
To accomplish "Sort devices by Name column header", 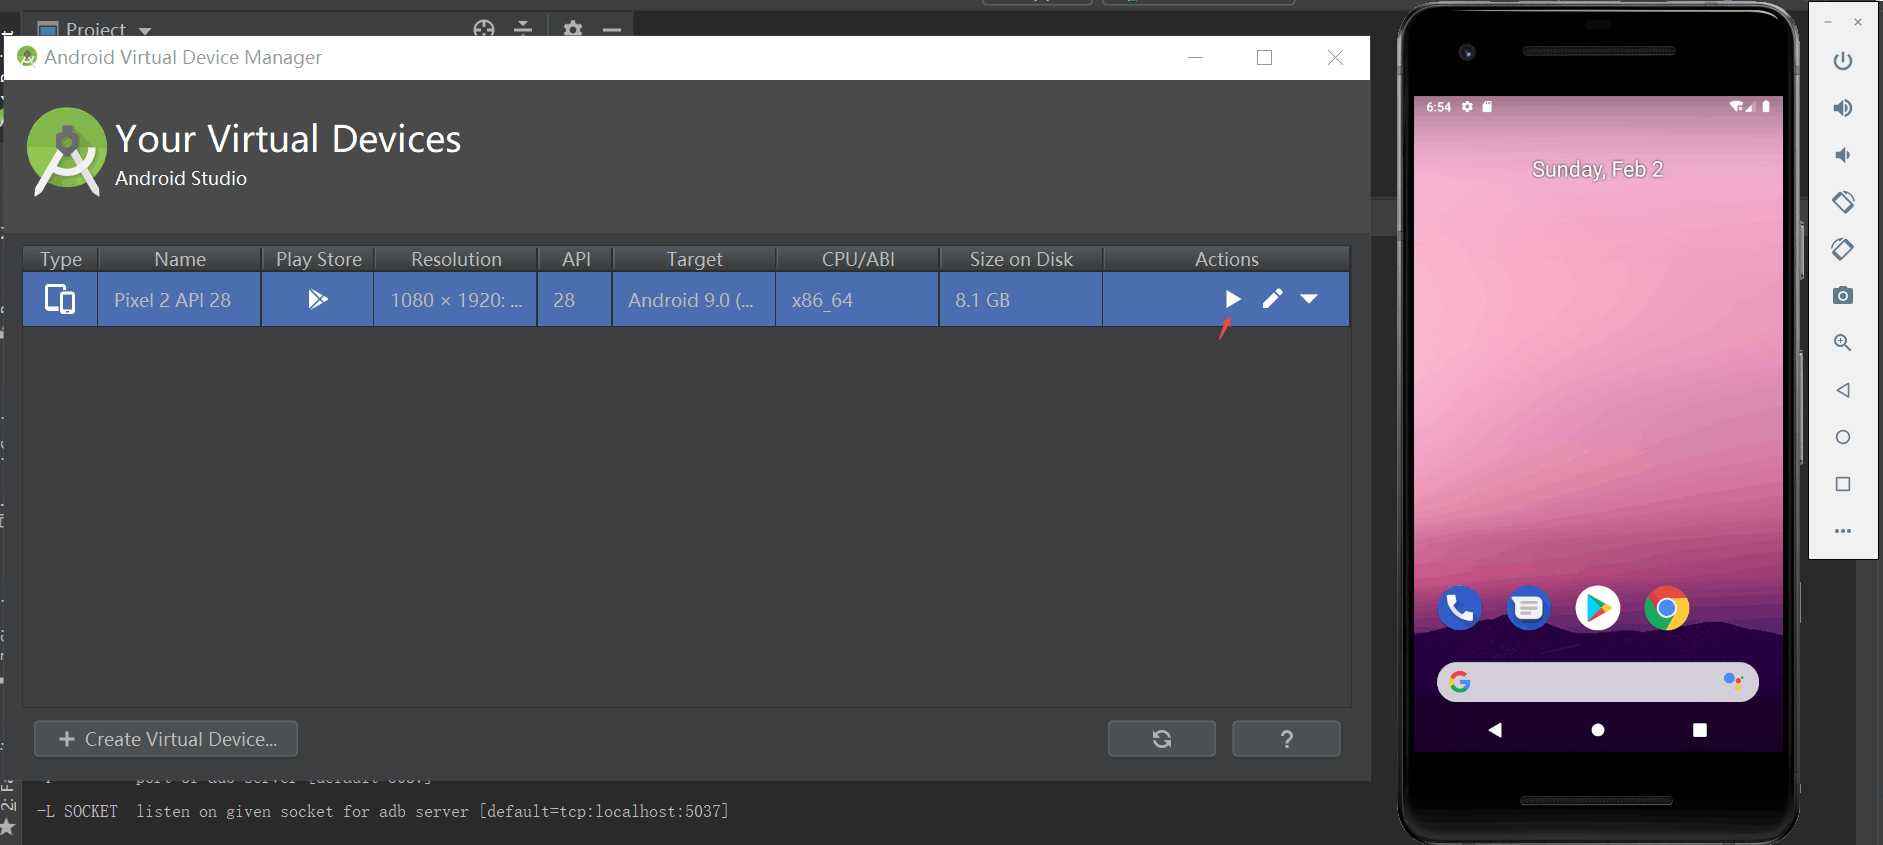I will (x=180, y=259).
